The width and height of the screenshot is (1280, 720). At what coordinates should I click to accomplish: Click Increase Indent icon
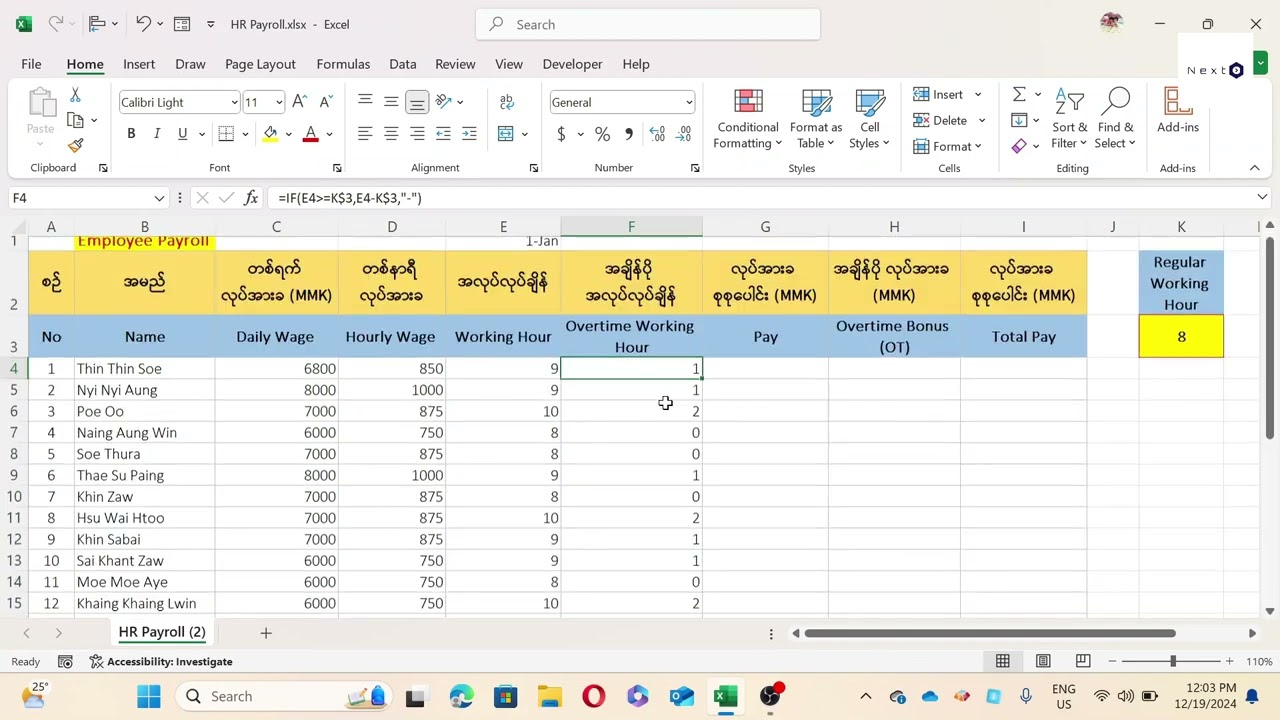coord(469,134)
